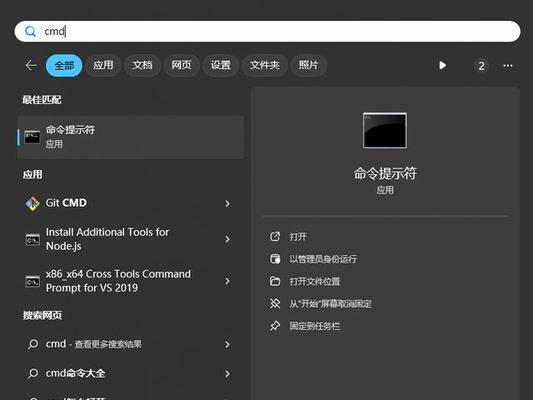
Task: Go back with the left arrow icon
Action: [31, 65]
